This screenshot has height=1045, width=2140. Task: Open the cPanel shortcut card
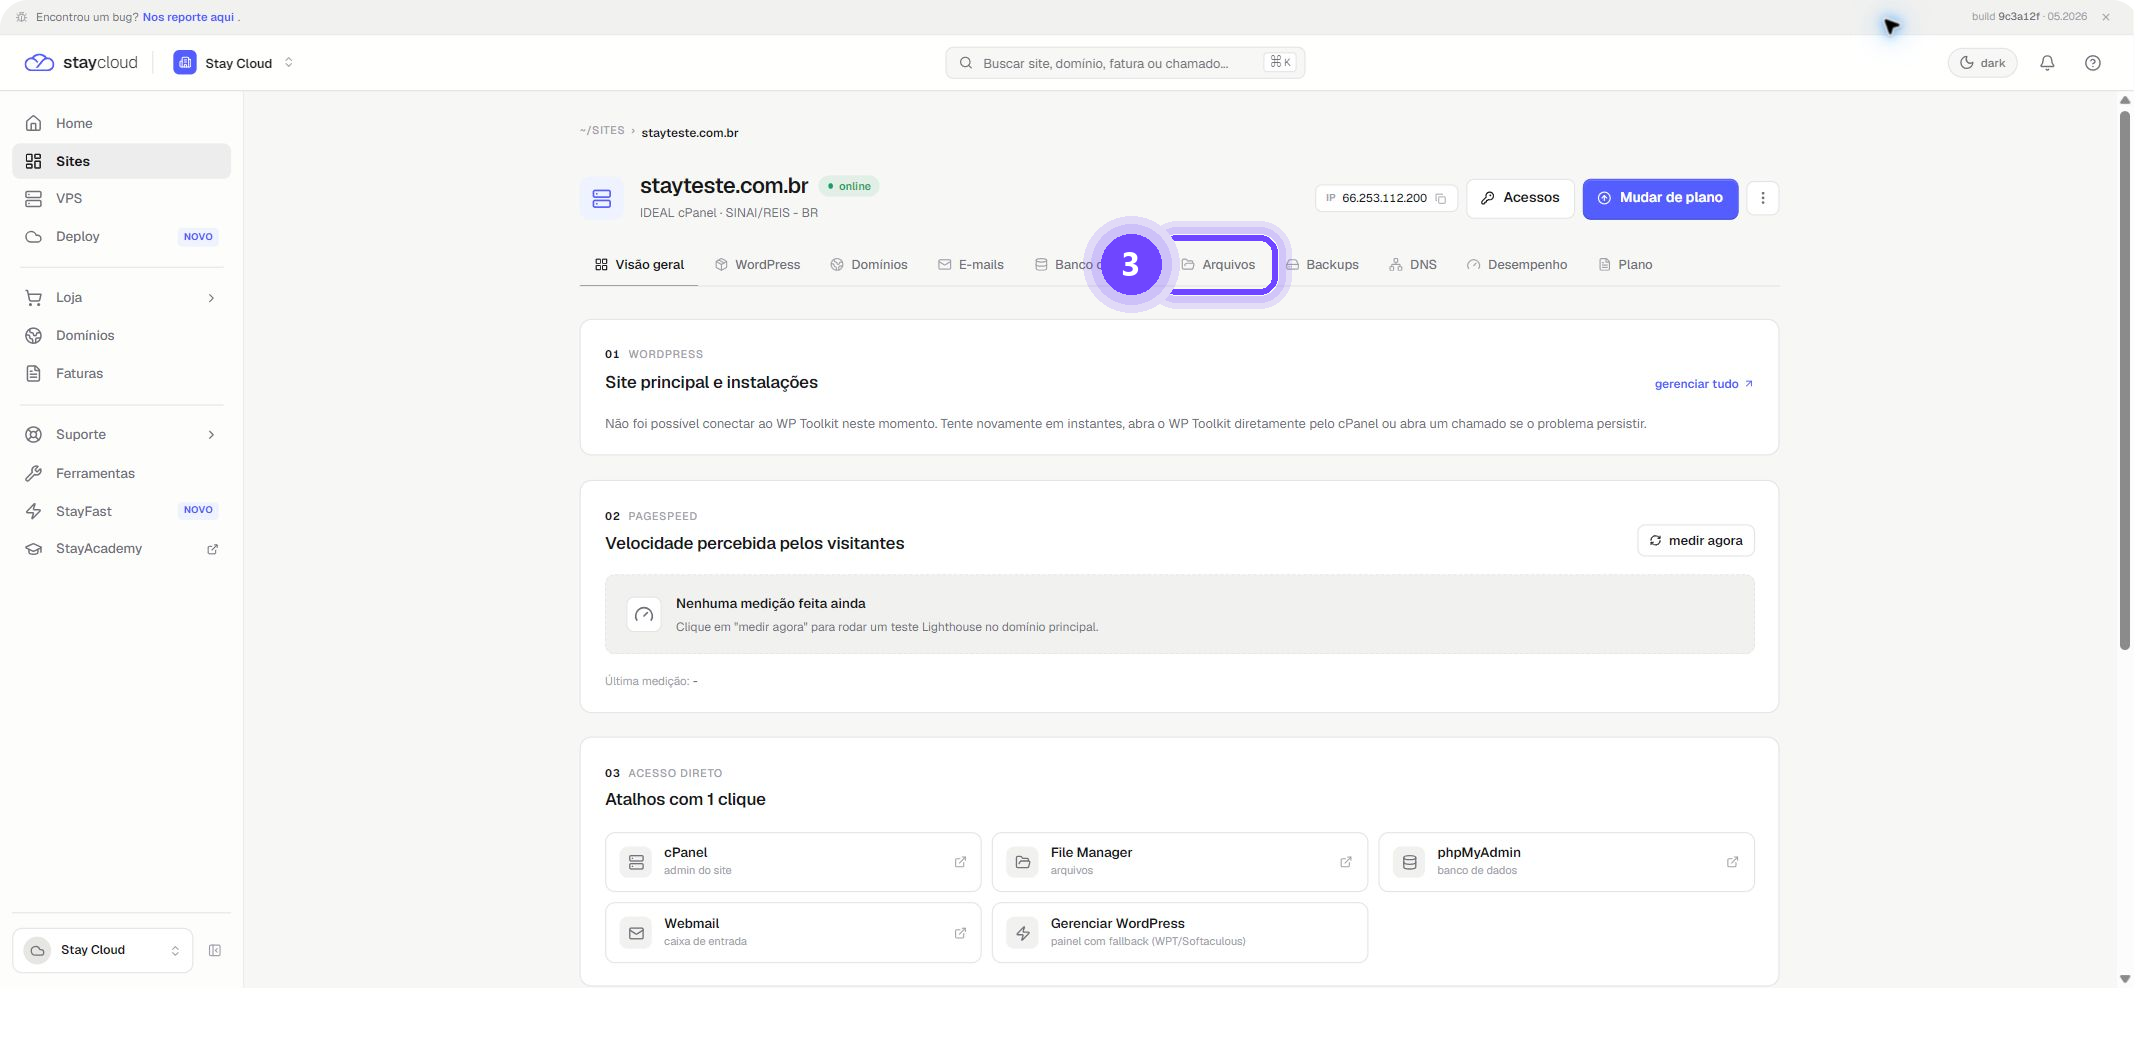point(792,862)
